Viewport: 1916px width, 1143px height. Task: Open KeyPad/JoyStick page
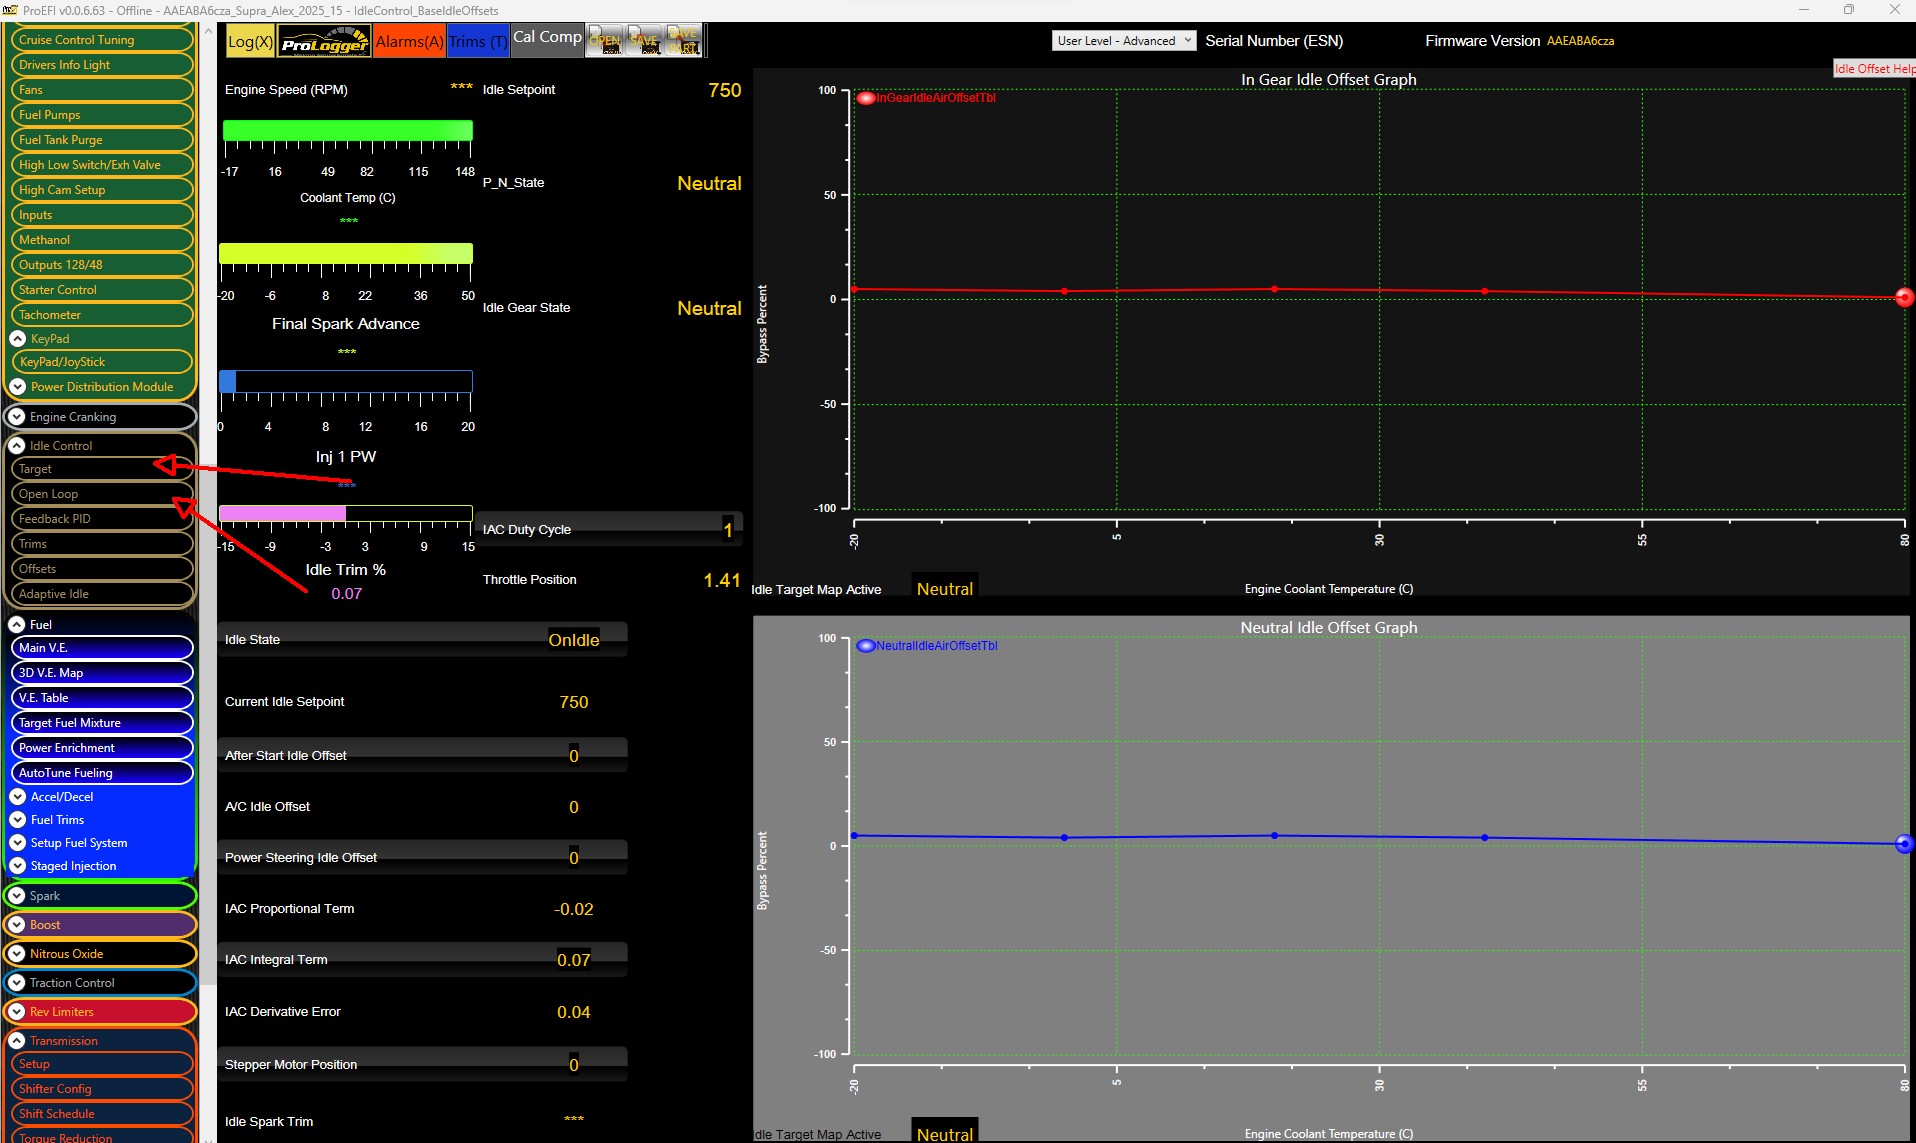101,362
